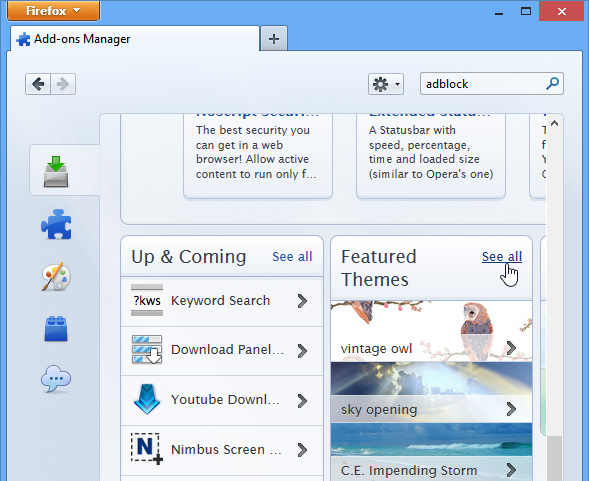
Task: Expand arrow next to Youtube Downl...
Action: tap(302, 401)
